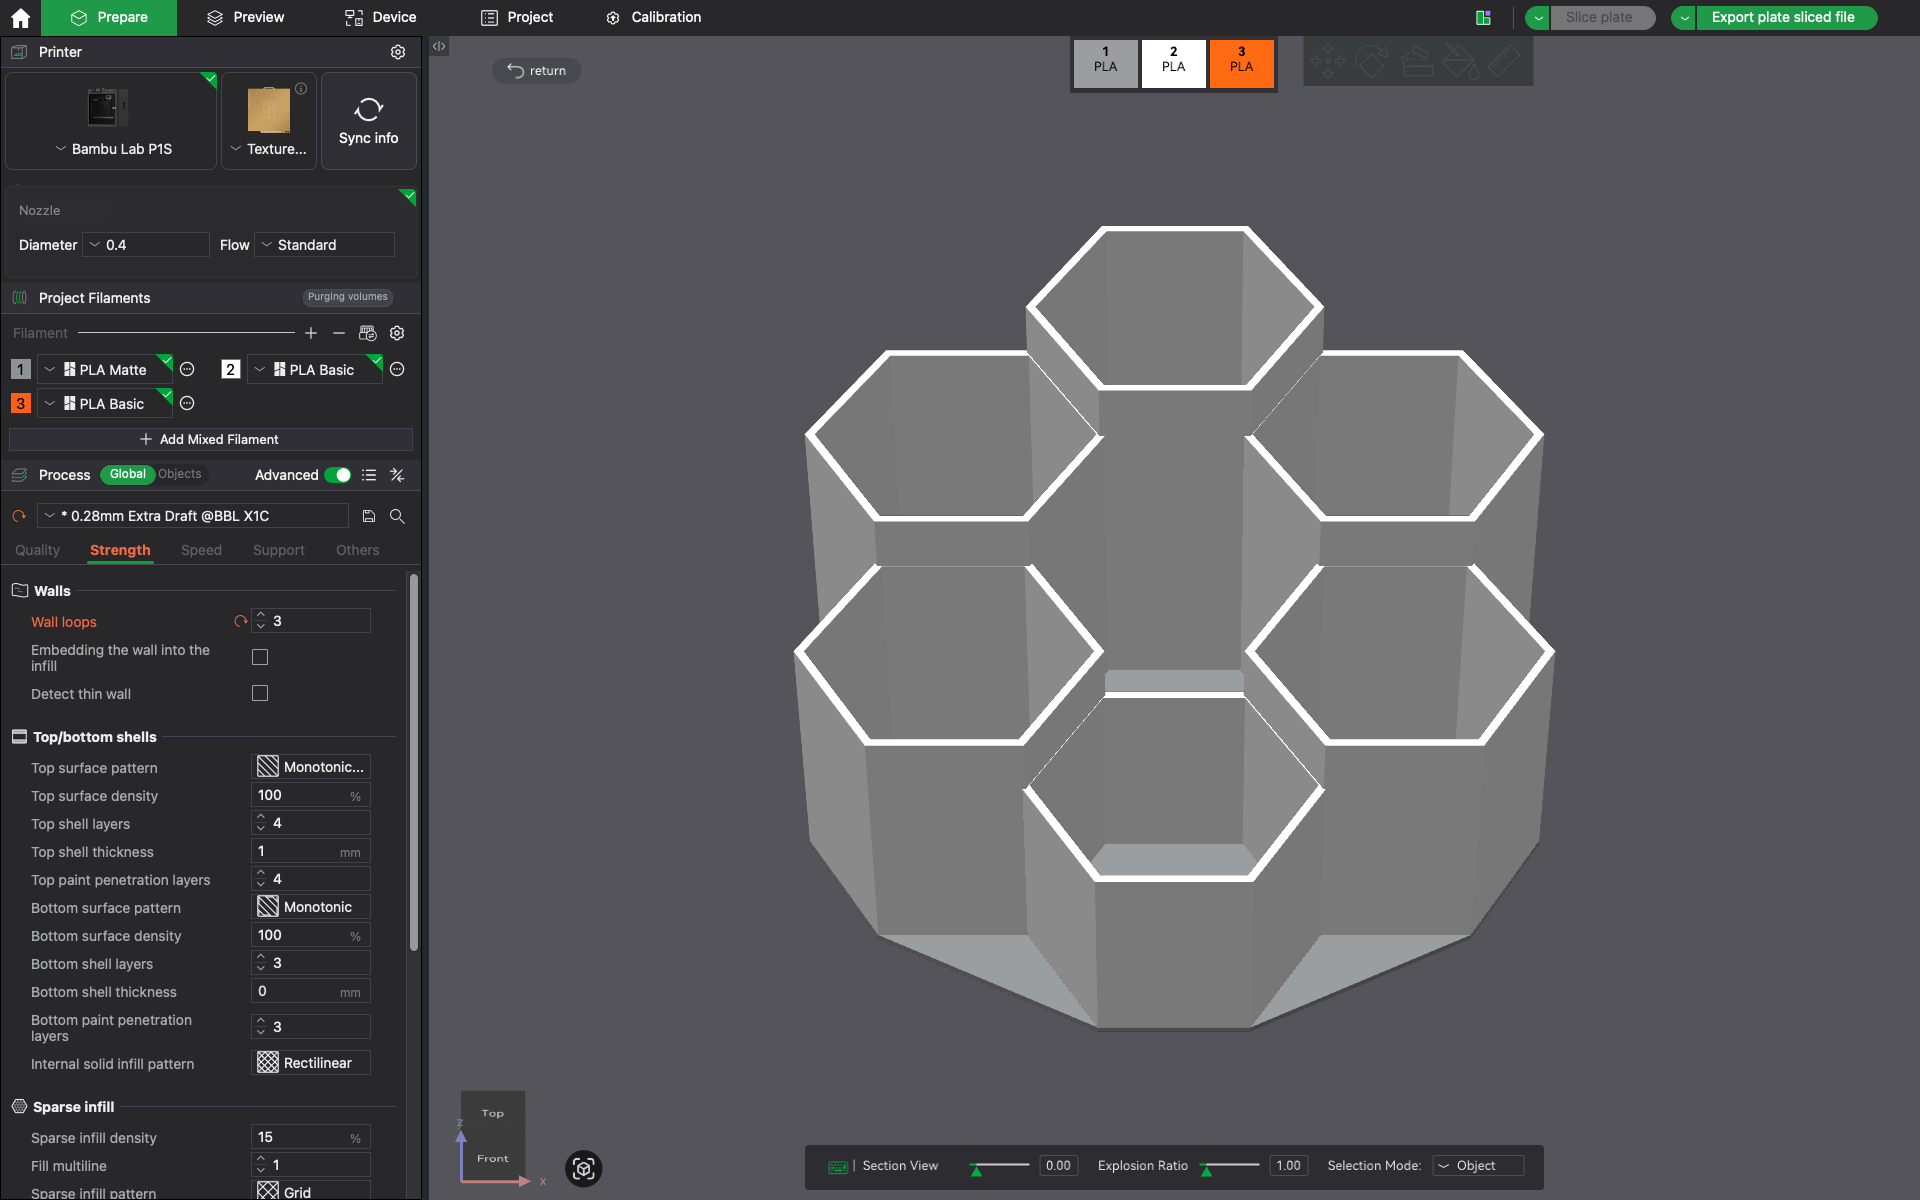Viewport: 1920px width, 1200px height.
Task: Click the return button
Action: click(537, 71)
